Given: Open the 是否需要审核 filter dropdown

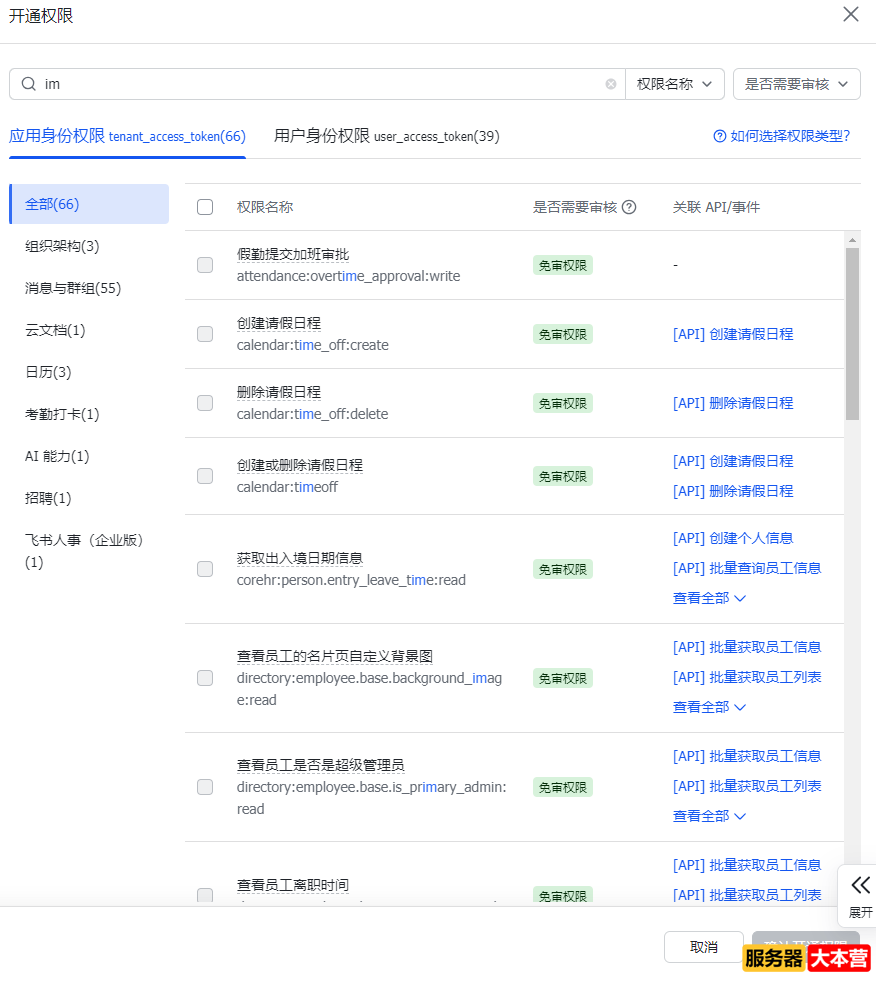Looking at the screenshot, I should point(796,84).
